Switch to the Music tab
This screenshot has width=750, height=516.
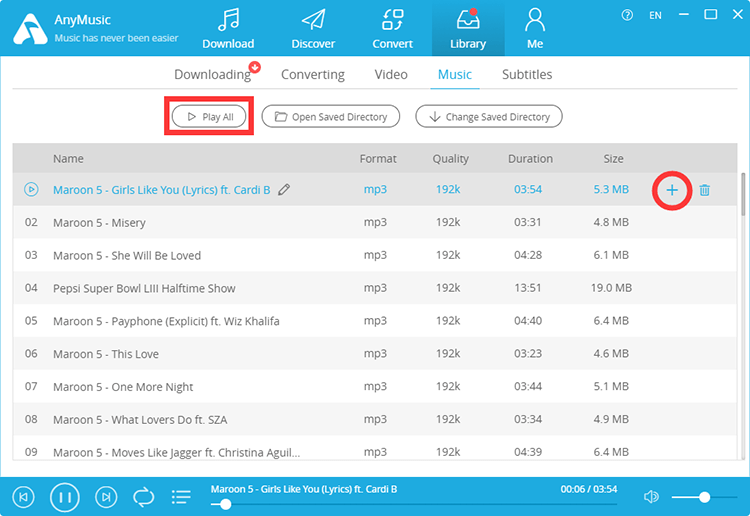[x=455, y=75]
